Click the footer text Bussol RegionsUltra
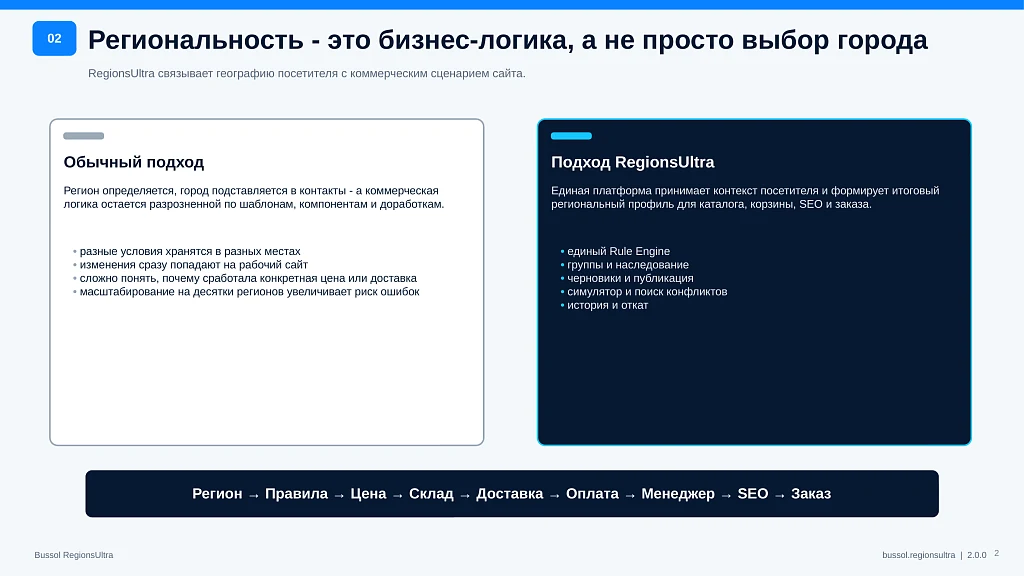Screen dimensions: 1024x576 point(74,555)
